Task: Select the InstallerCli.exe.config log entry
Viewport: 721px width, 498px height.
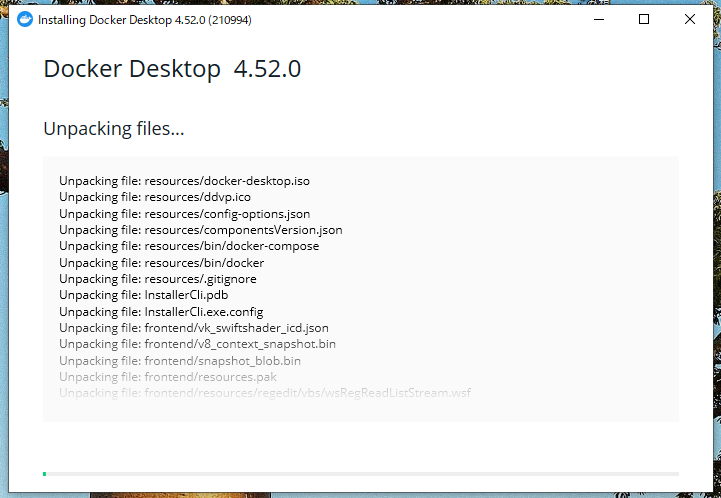Action: click(x=161, y=312)
